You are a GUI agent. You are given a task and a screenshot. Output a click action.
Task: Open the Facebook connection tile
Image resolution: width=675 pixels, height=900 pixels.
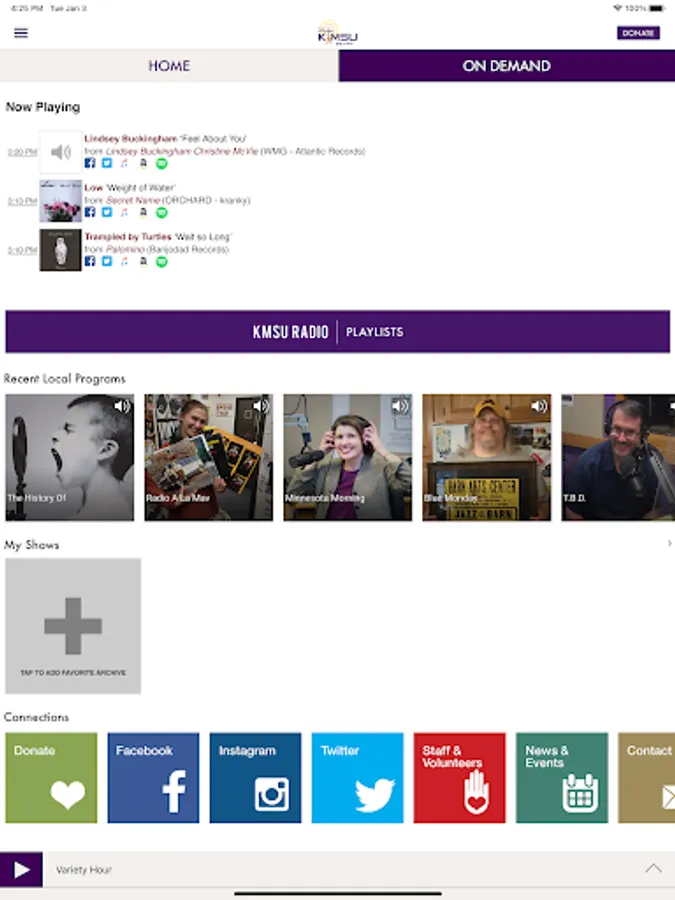tap(153, 778)
